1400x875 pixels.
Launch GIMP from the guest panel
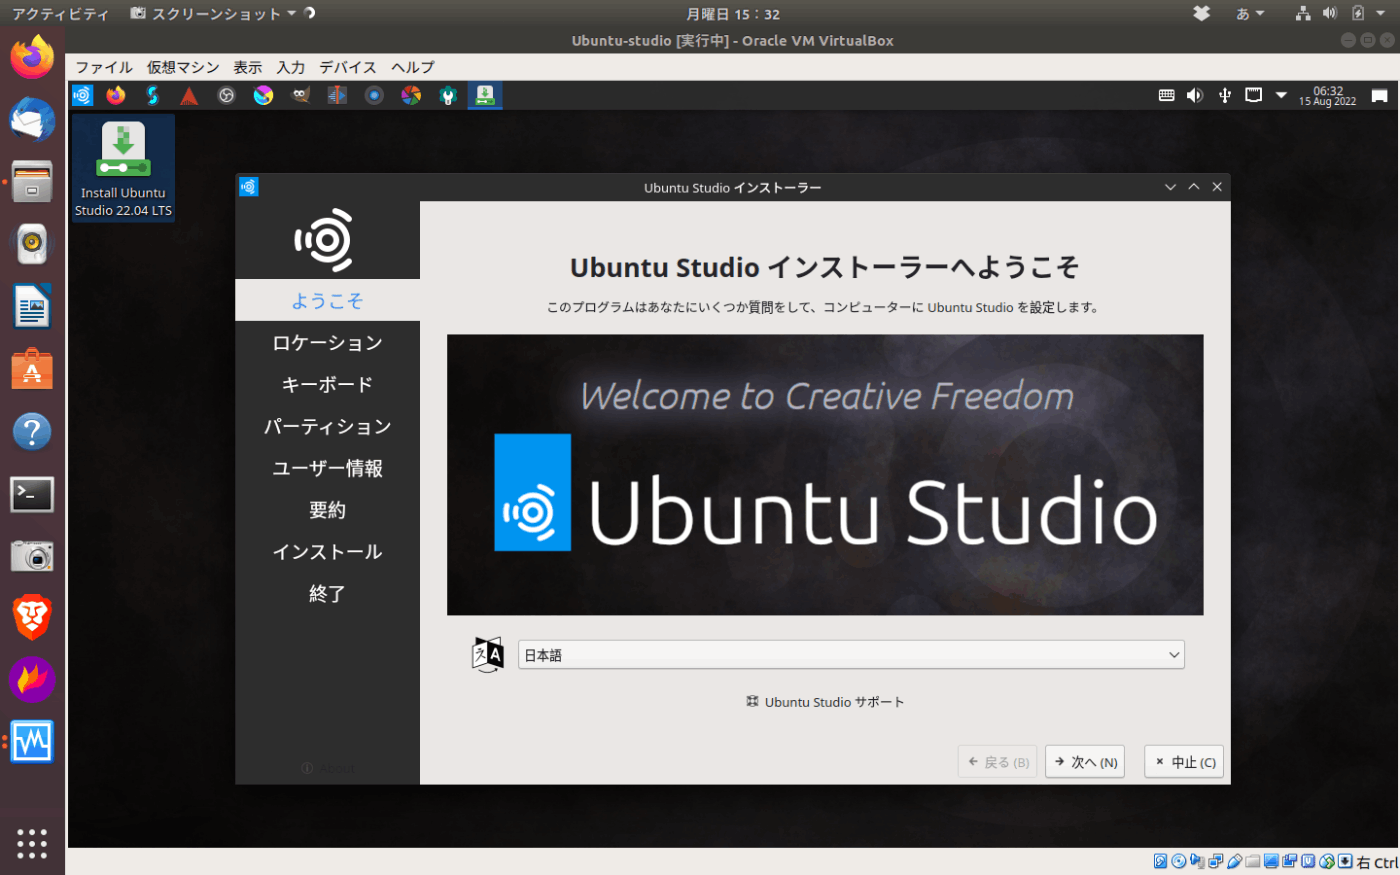(300, 95)
